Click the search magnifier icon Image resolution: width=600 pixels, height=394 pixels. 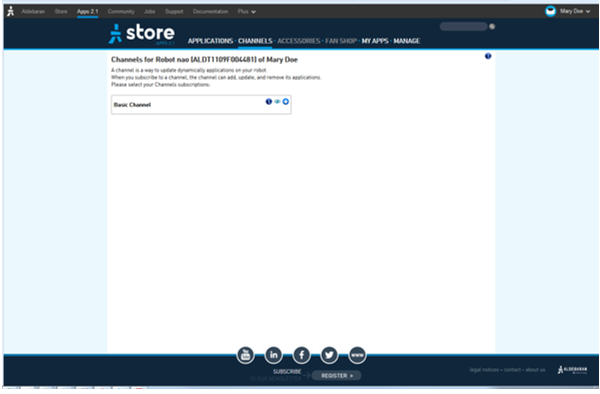point(492,26)
